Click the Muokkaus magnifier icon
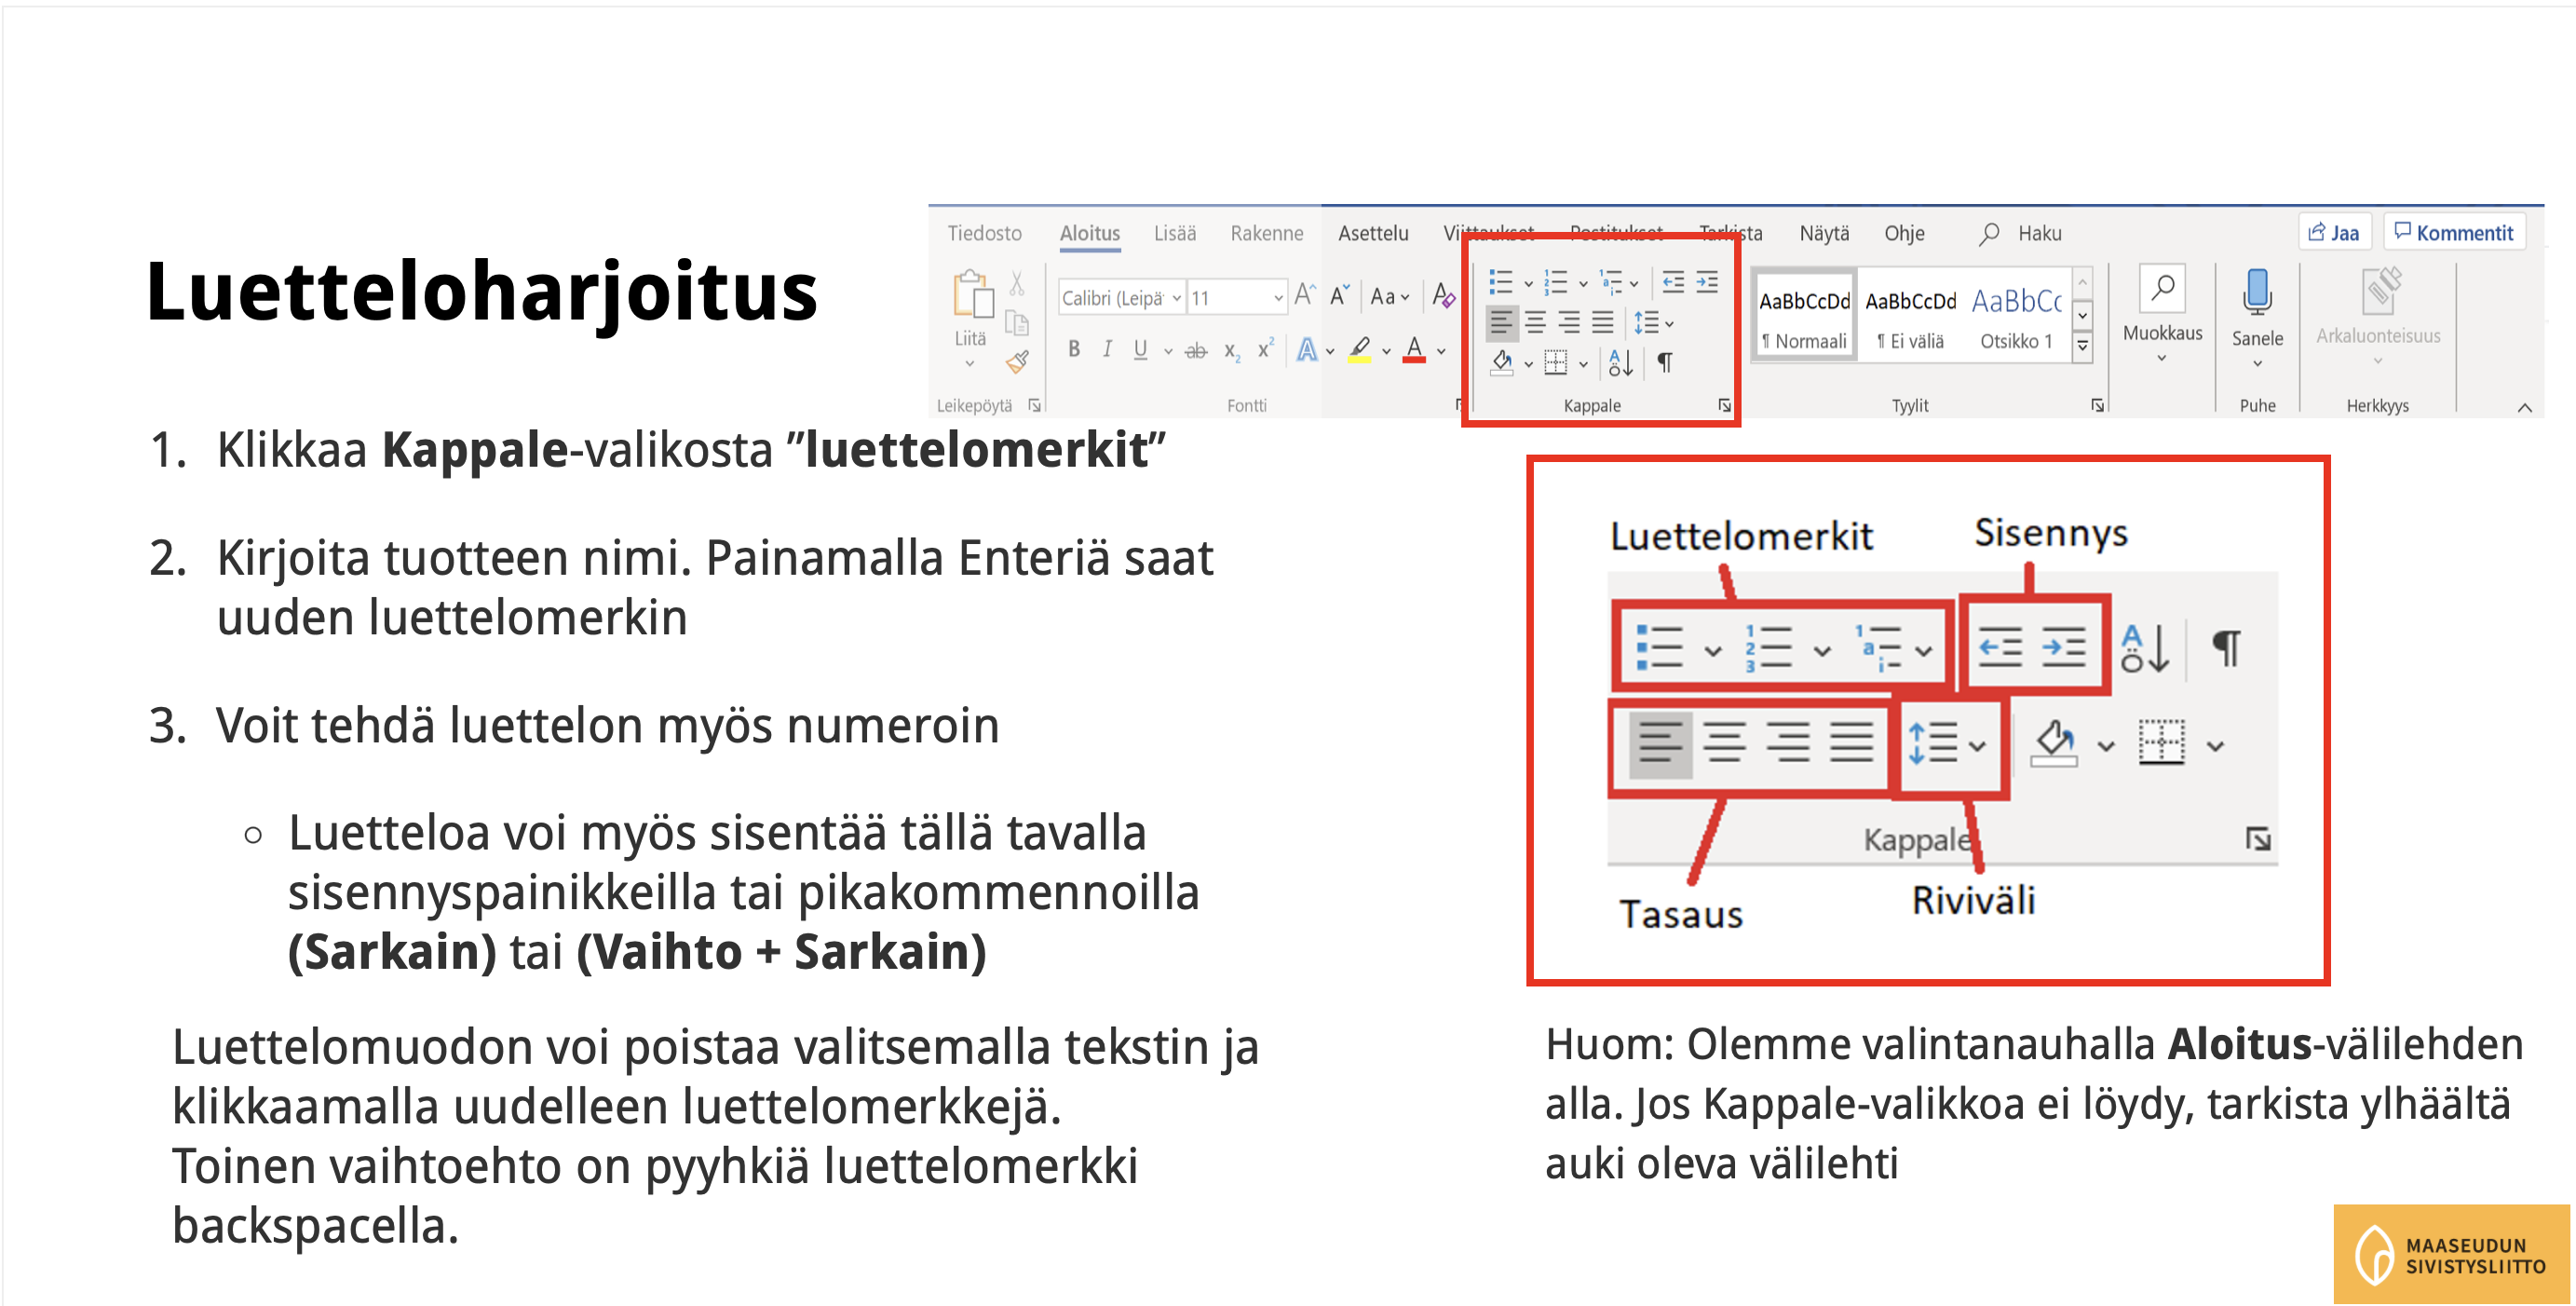 pyautogui.click(x=2162, y=289)
